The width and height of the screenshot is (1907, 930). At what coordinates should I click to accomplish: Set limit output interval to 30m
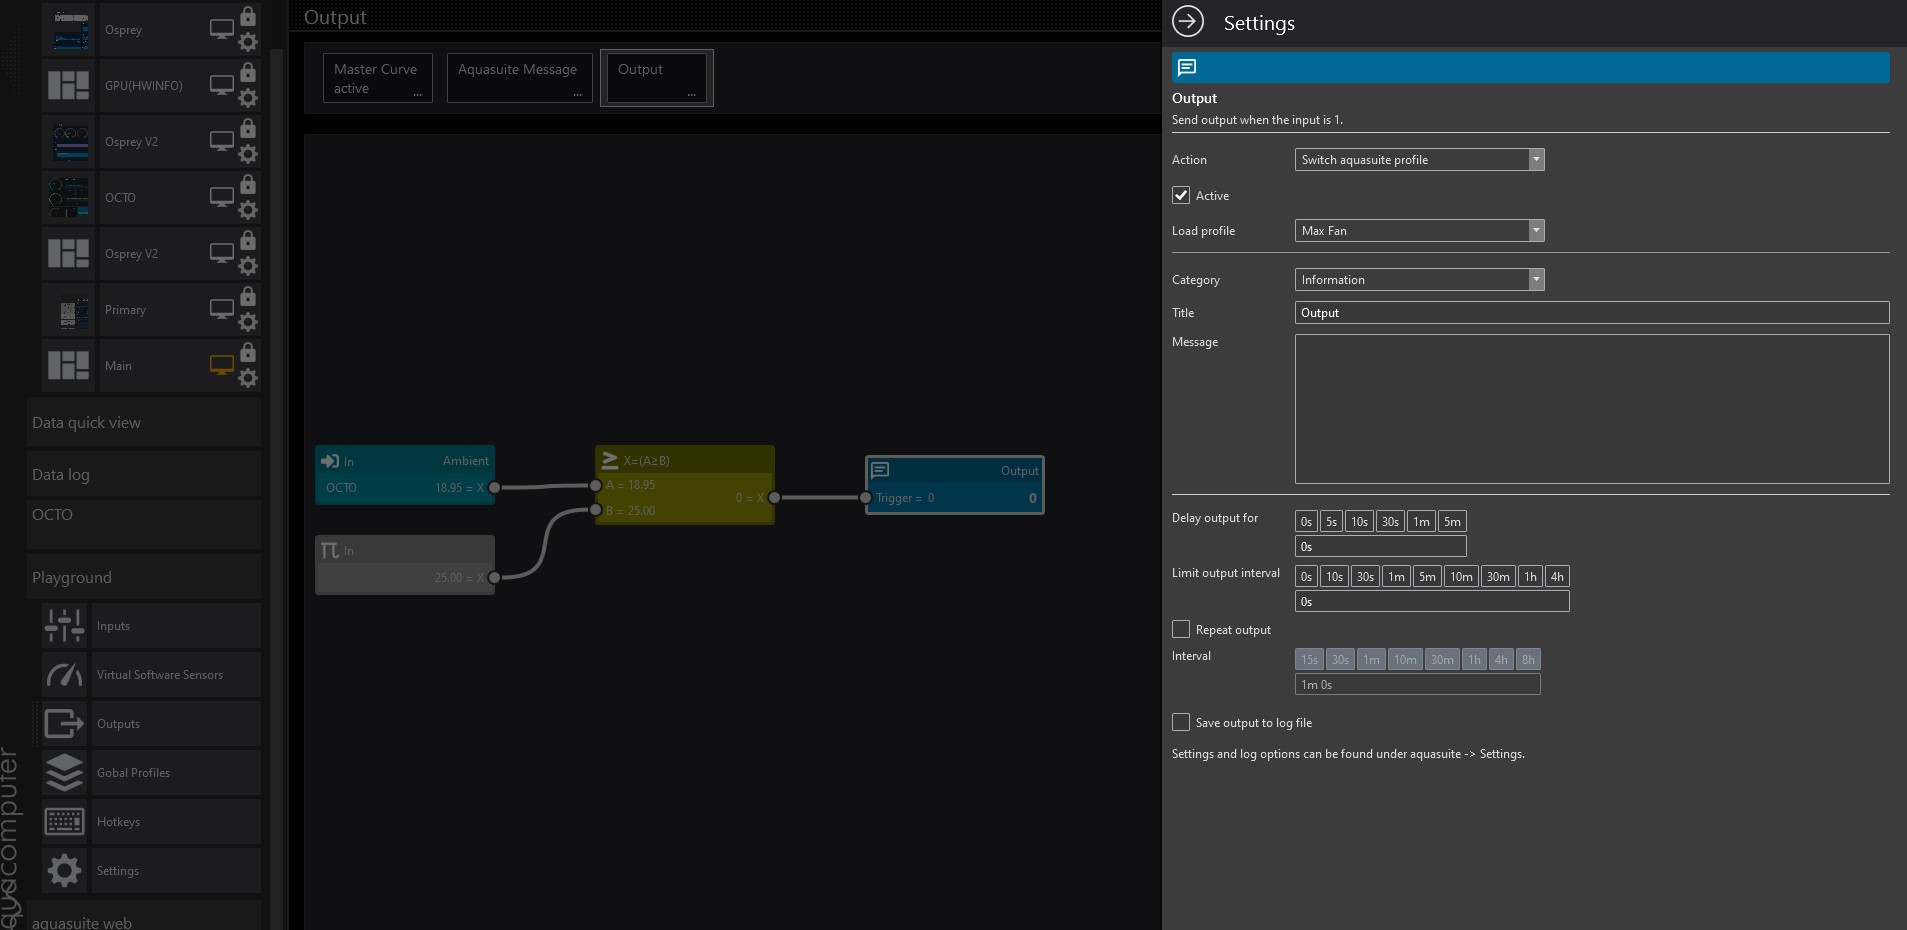coord(1497,577)
